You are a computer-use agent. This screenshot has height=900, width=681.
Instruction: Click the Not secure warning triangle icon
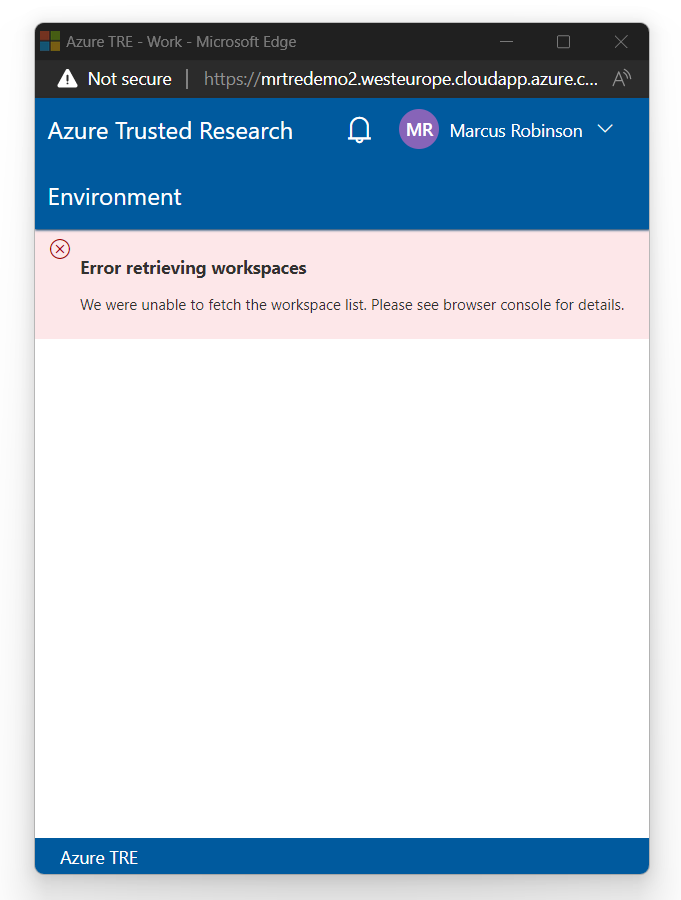66,78
